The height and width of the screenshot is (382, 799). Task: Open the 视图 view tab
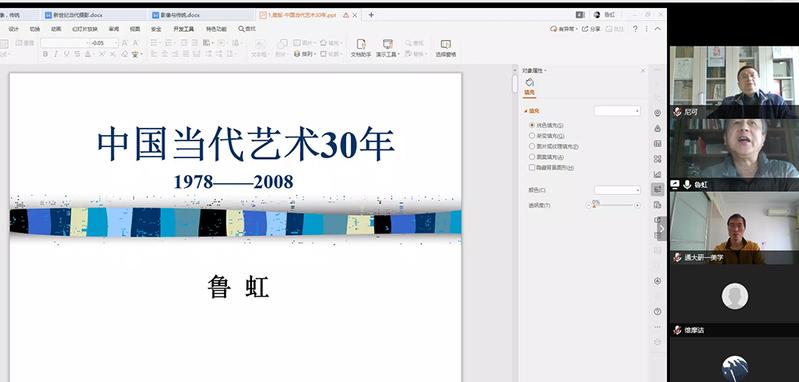[135, 29]
